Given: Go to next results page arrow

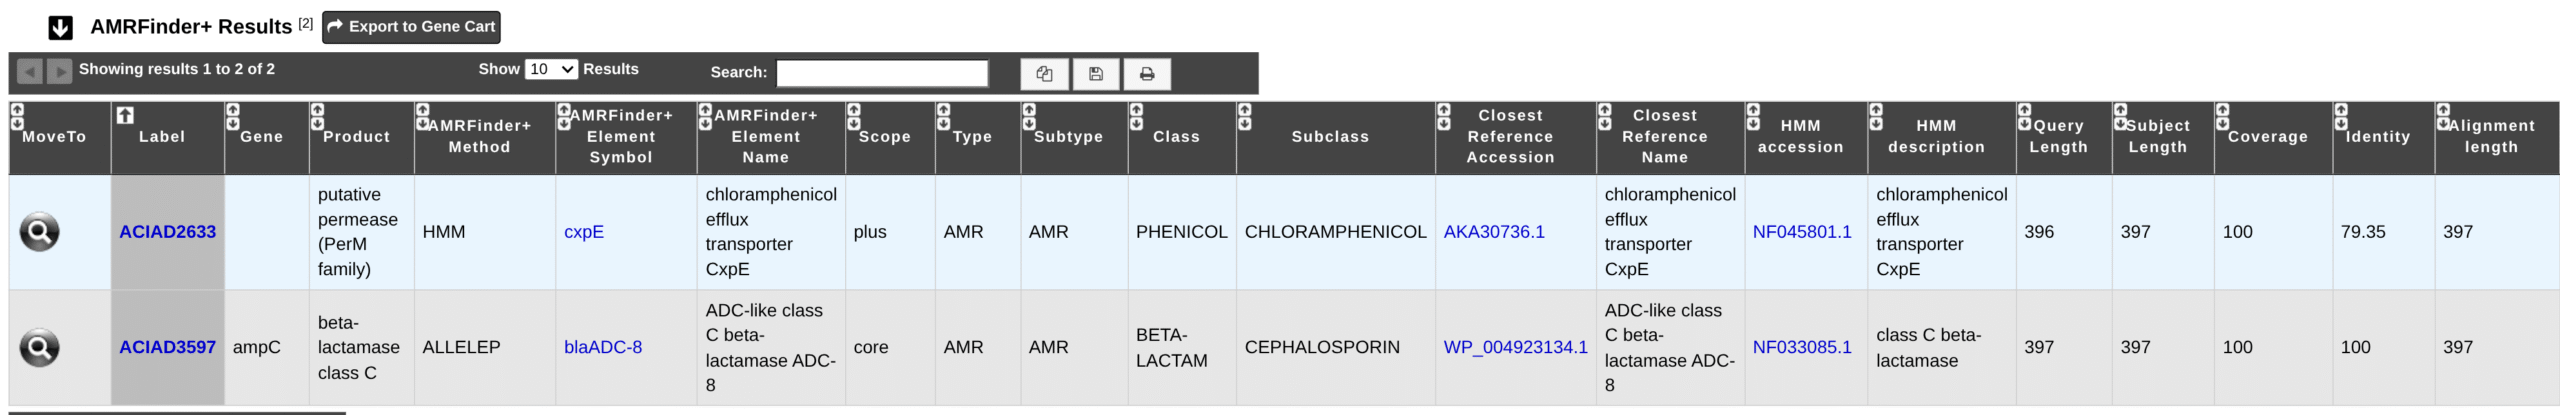Looking at the screenshot, I should 60,71.
